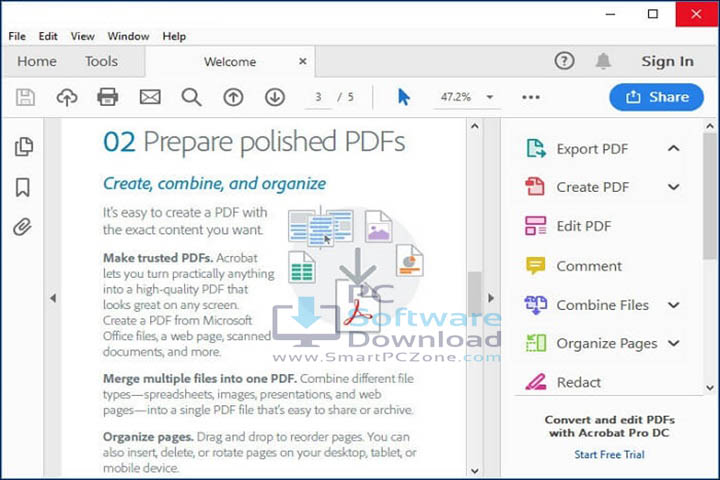Select the Create PDF tool icon
This screenshot has height=480, width=720.
coord(535,186)
